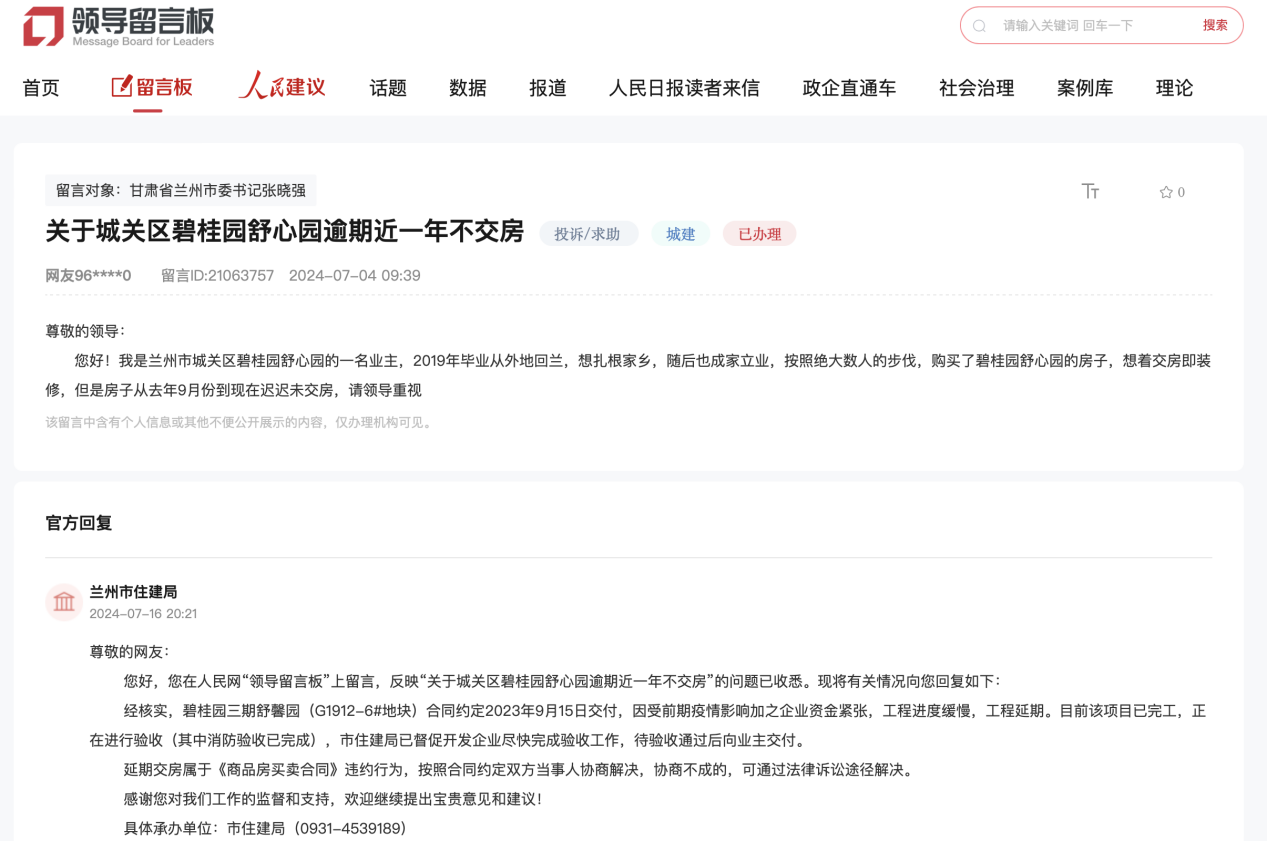1267x841 pixels.
Task: Open 政企直通车 navigation item
Action: pos(849,88)
